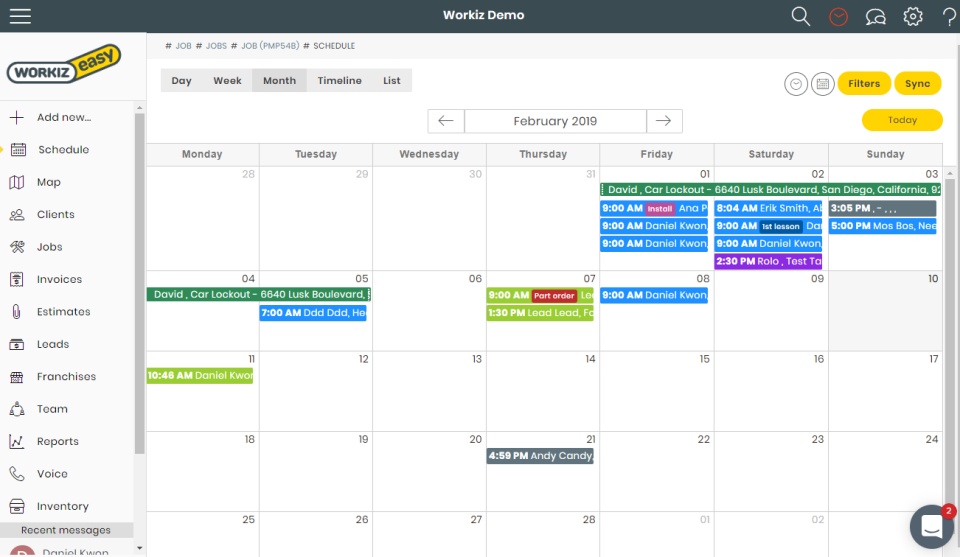960x557 pixels.
Task: Click the Jobs tools icon
Action: (17, 247)
